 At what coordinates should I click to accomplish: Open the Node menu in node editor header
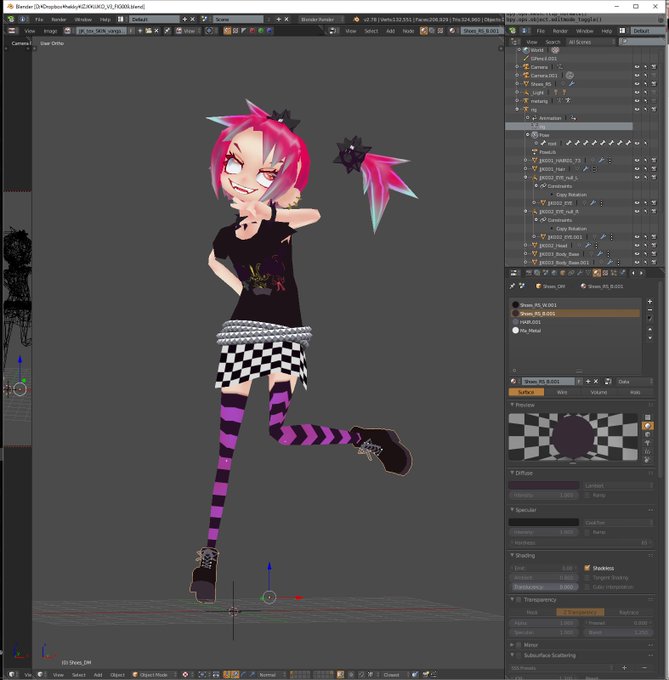pos(408,31)
